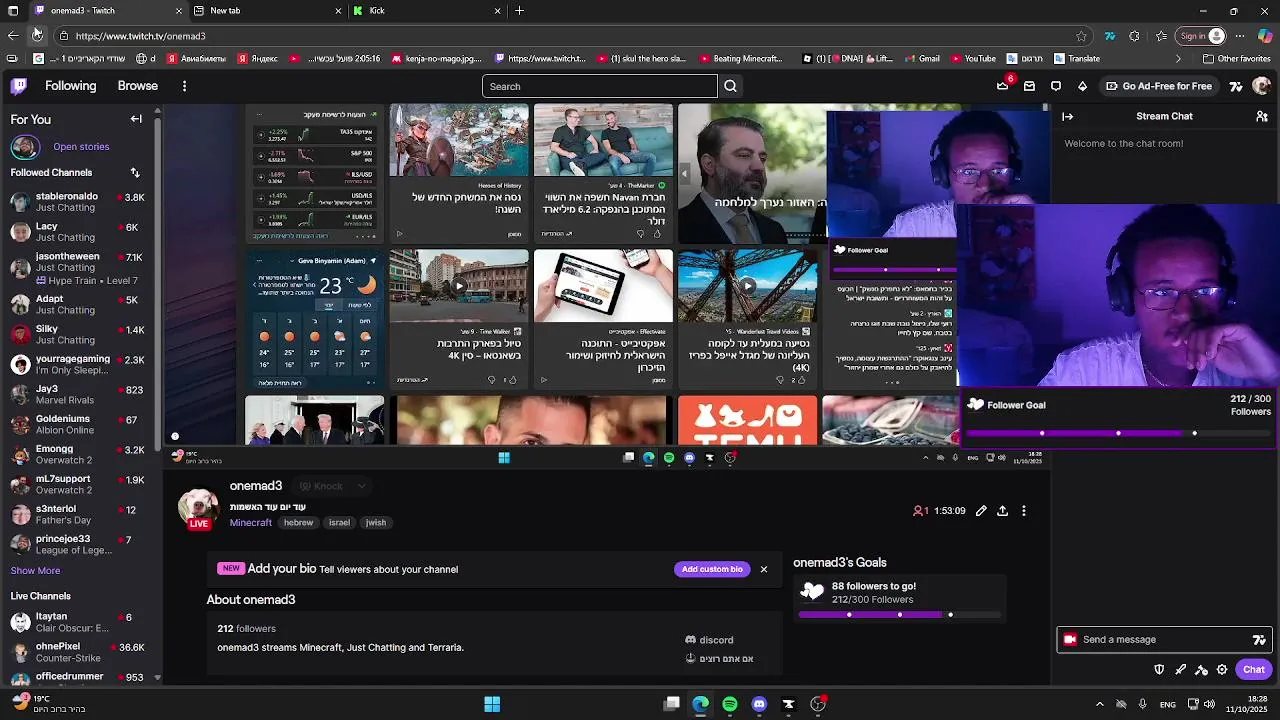Focus the Send a message field
This screenshot has width=1280, height=720.
1164,640
